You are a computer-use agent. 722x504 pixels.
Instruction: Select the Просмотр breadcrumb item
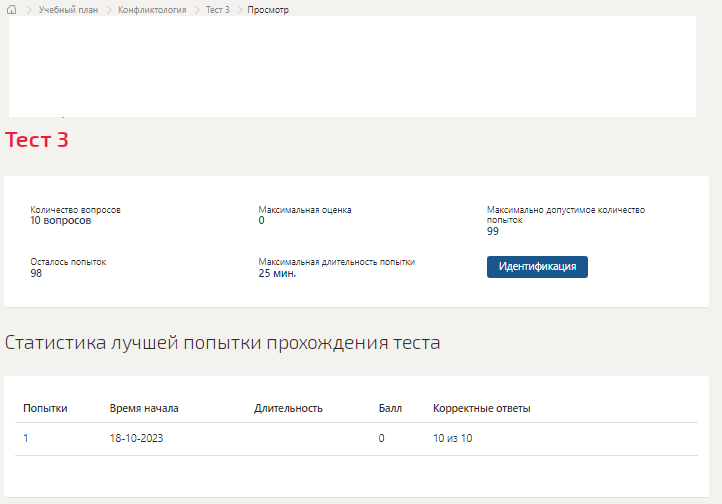coord(268,10)
